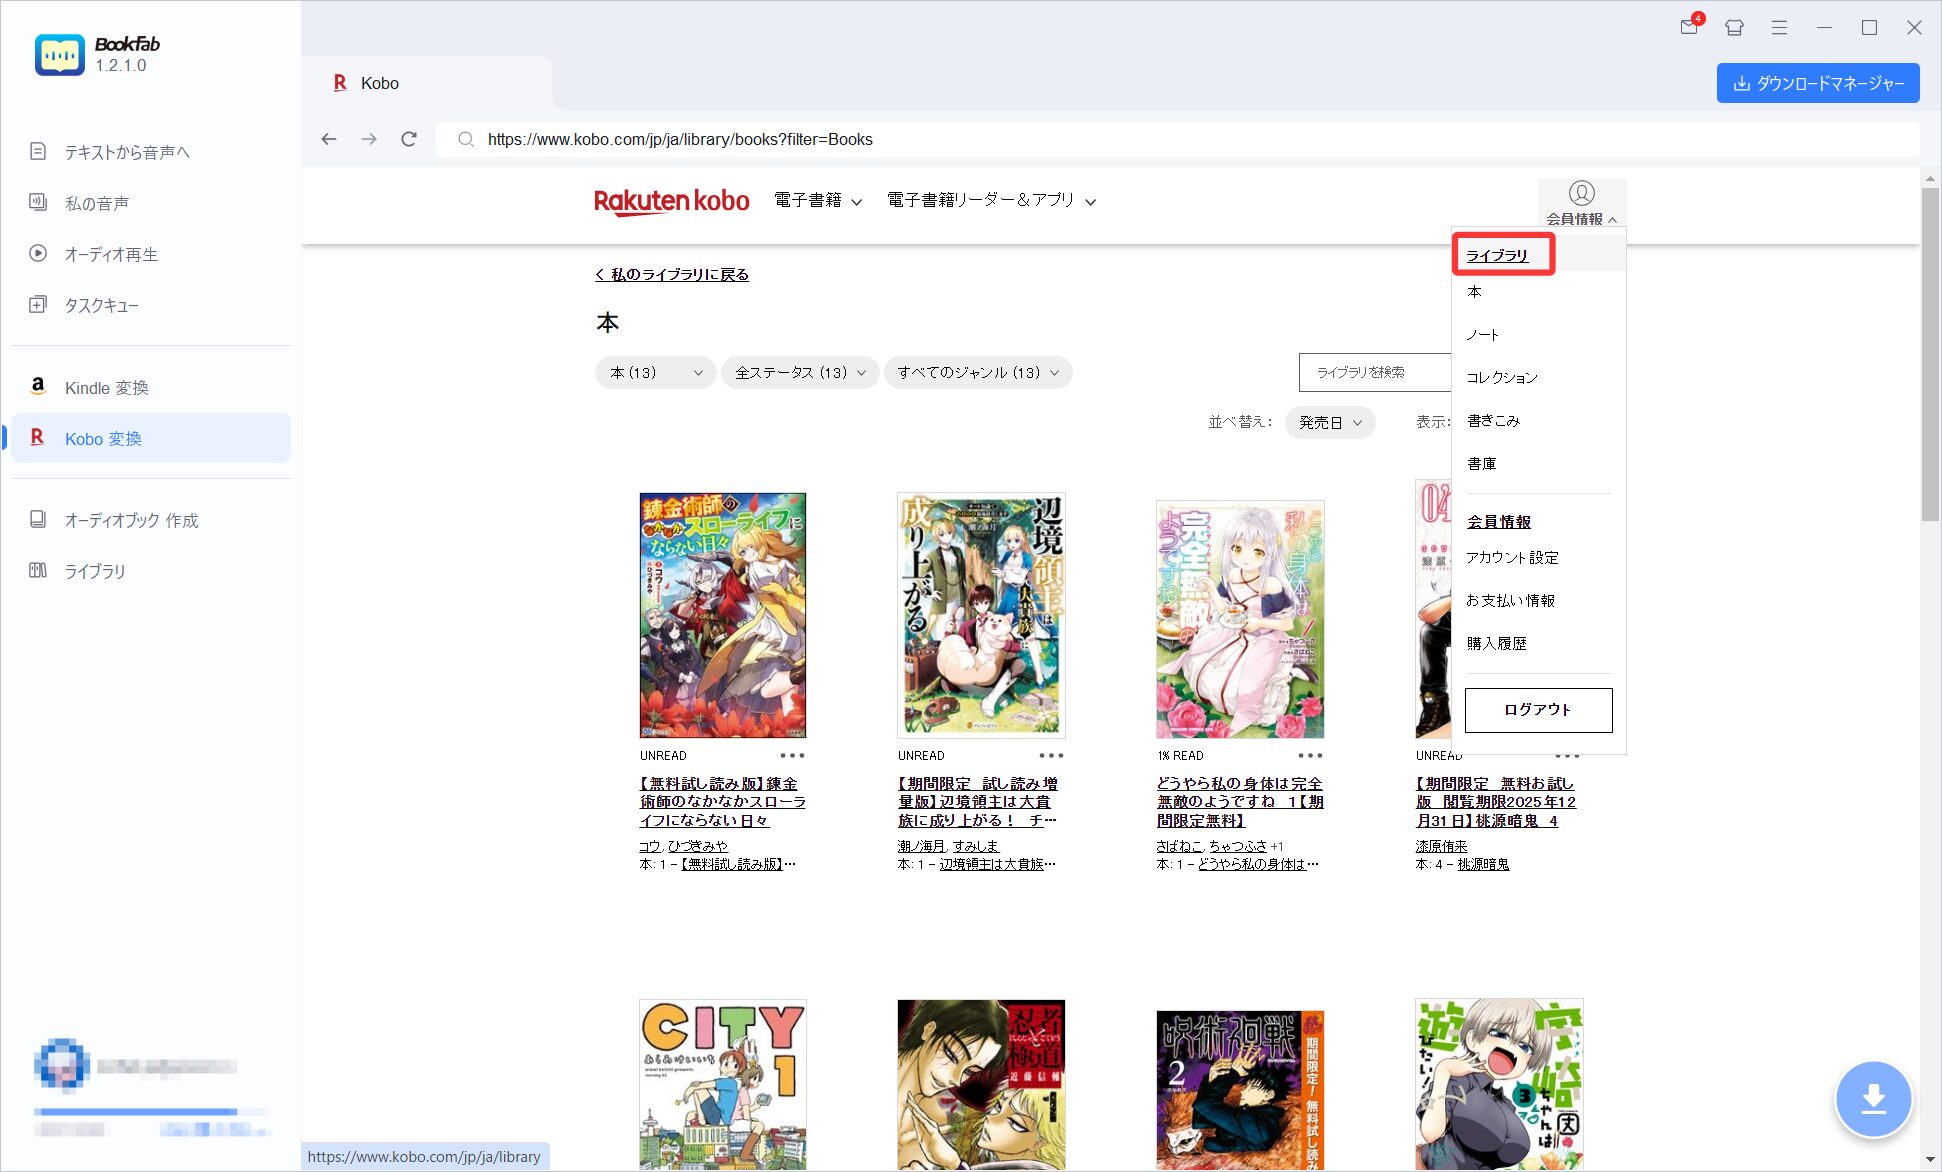
Task: Select 私の音声 sidebar icon
Action: pos(96,202)
